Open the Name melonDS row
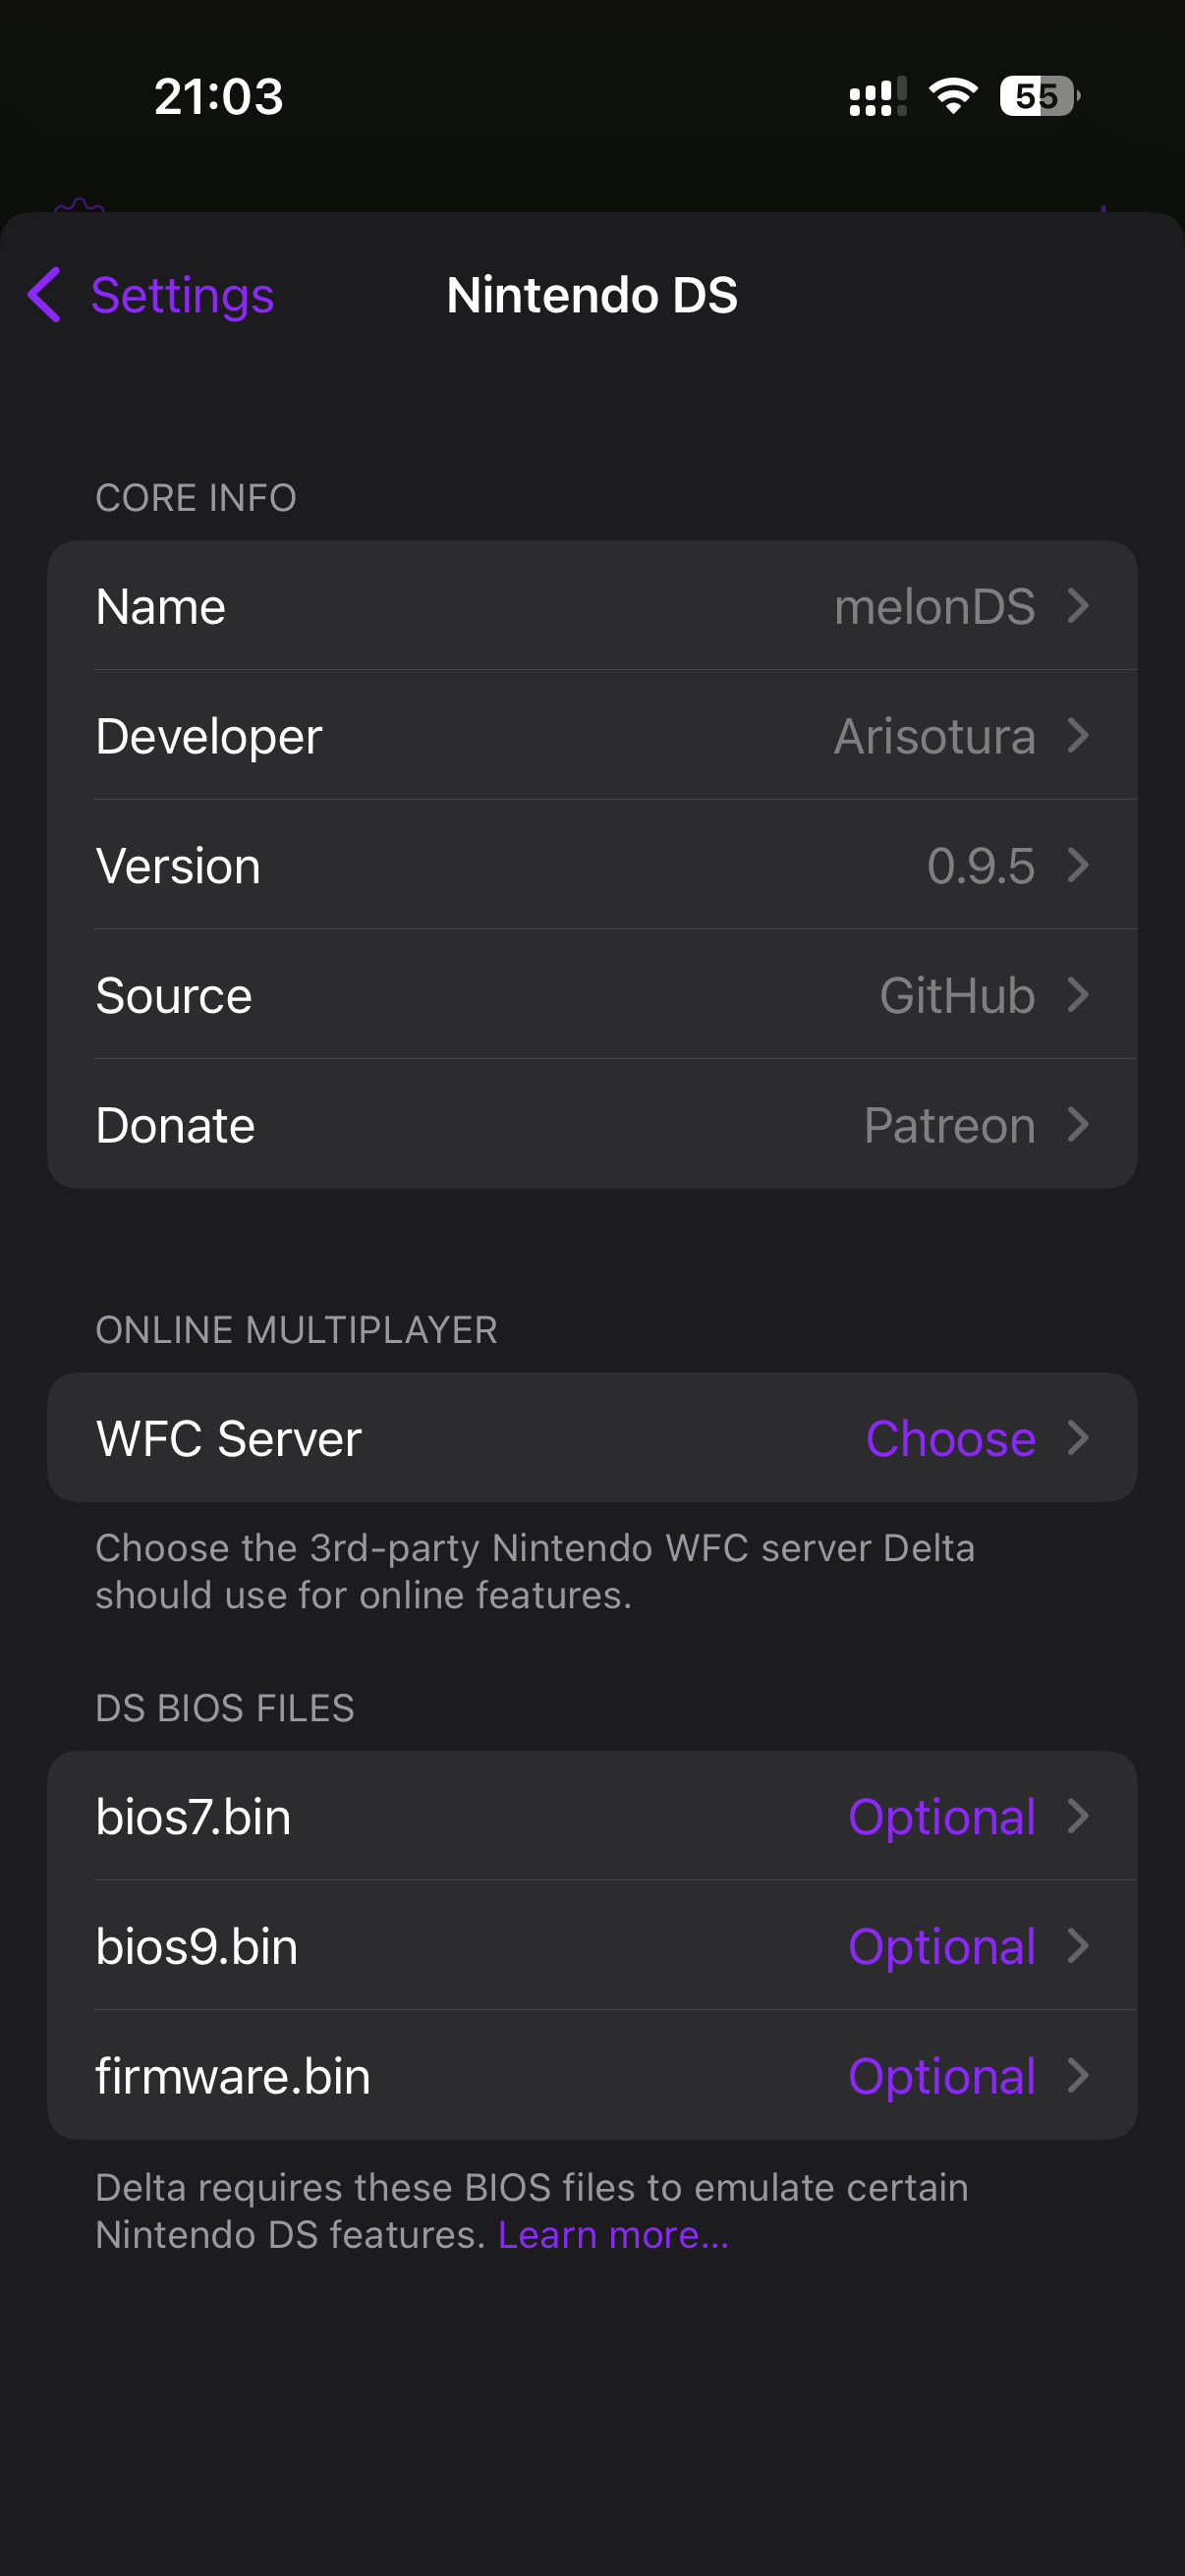 (592, 606)
